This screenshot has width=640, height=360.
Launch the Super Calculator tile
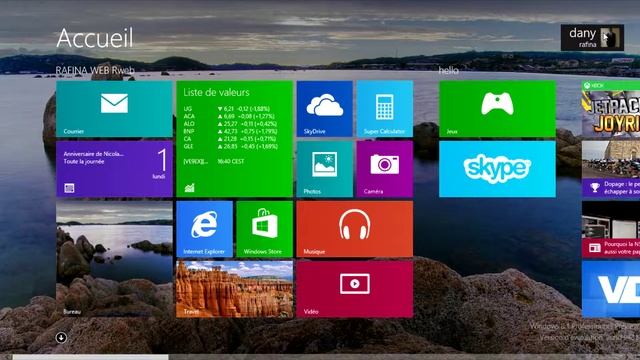tap(384, 109)
